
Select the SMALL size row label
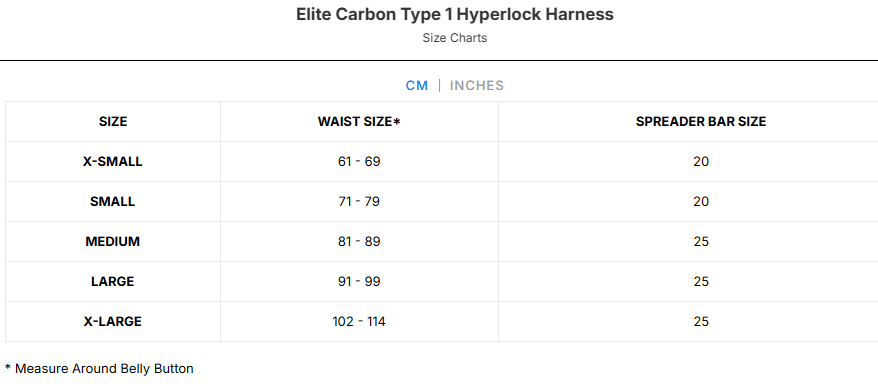[x=113, y=202]
